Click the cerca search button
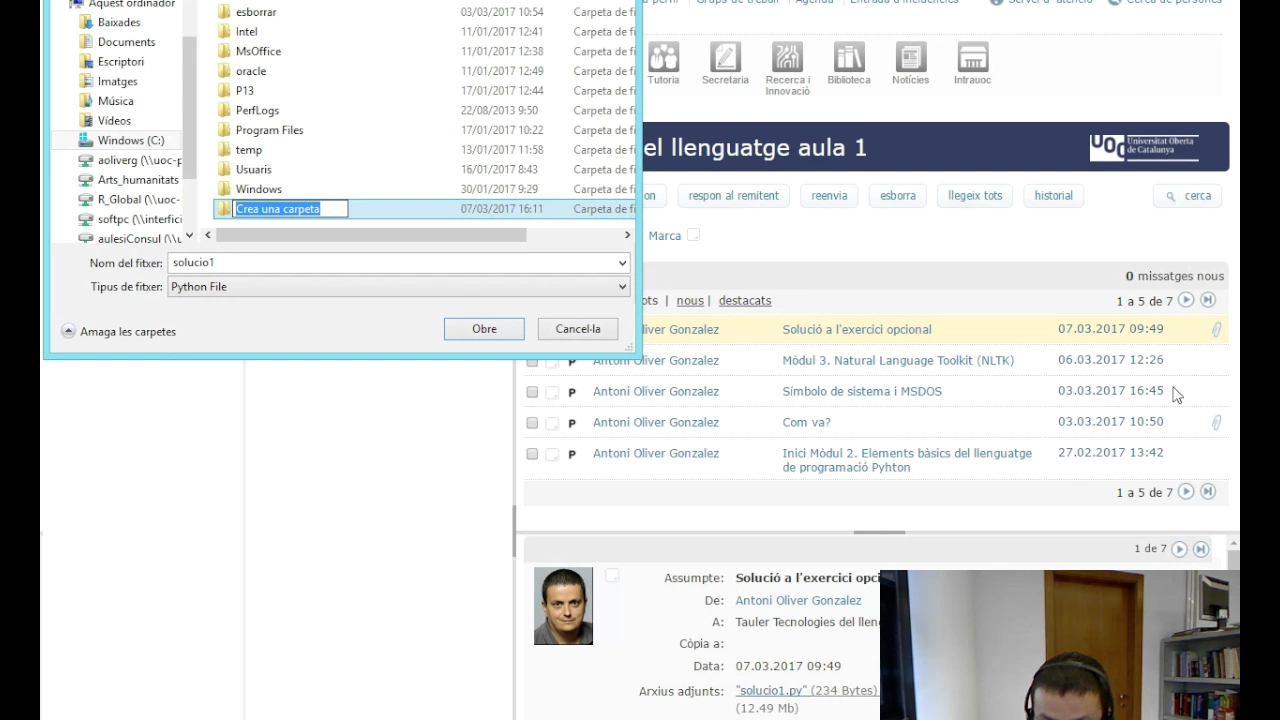 [1189, 196]
